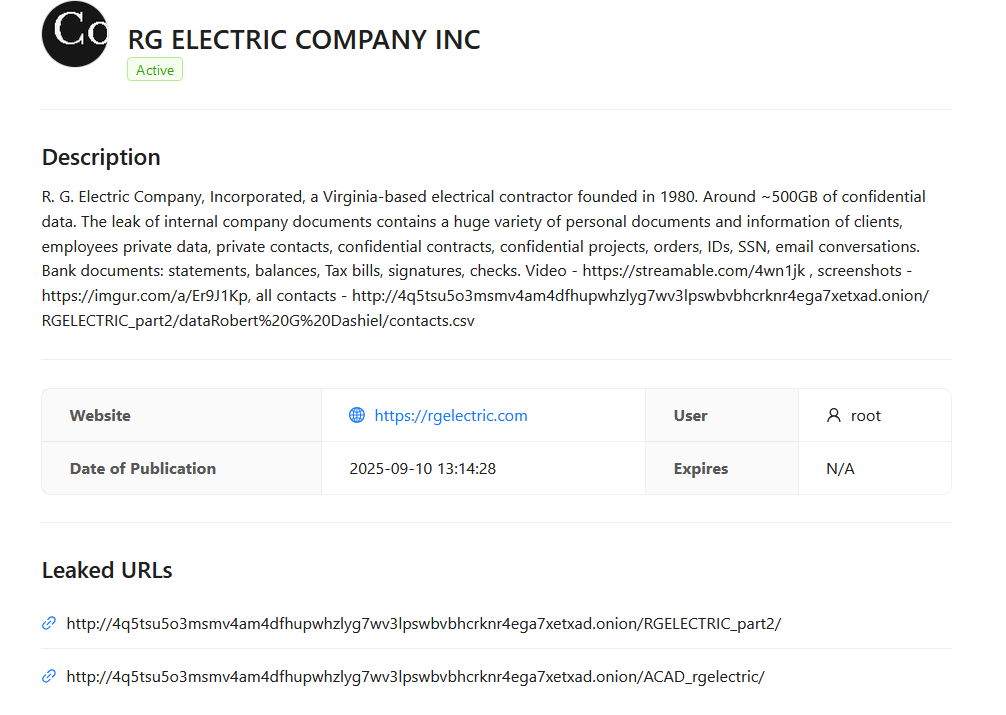
Task: Click the Description heading
Action: 101,157
